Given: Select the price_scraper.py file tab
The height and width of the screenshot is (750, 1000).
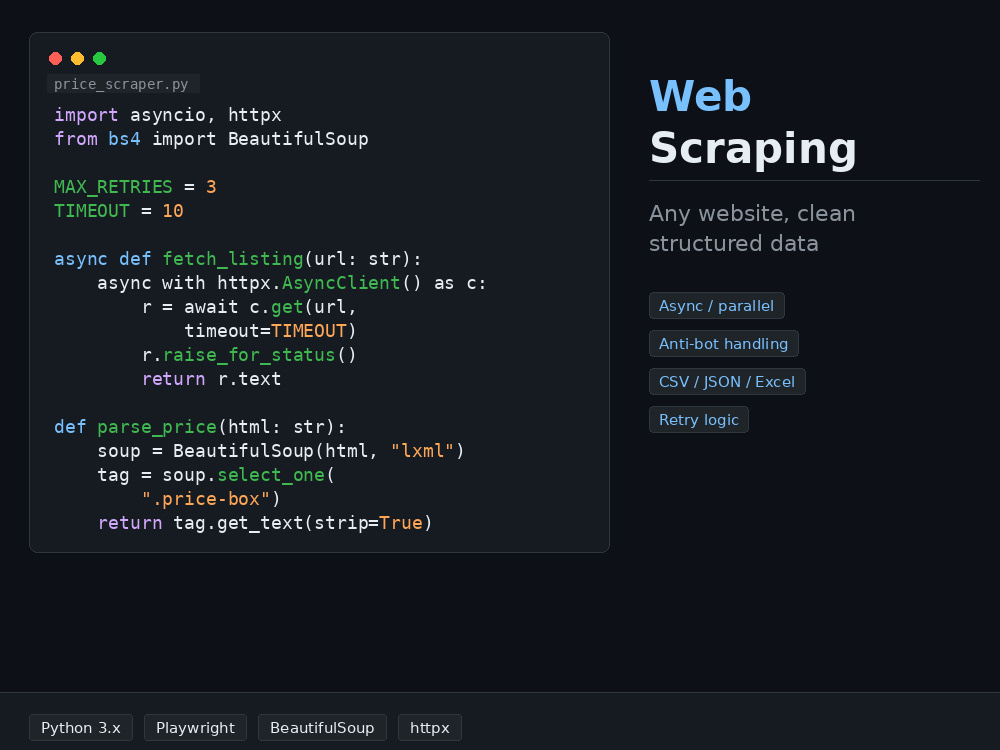Looking at the screenshot, I should (x=123, y=84).
